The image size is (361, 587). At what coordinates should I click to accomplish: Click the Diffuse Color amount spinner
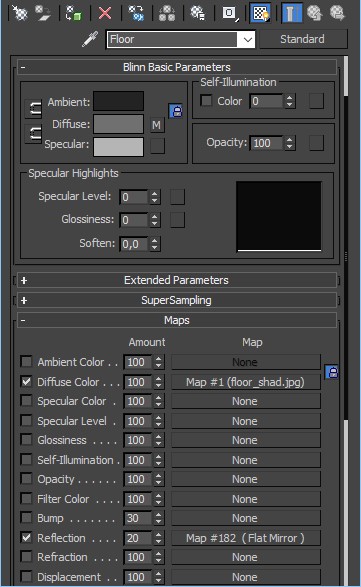pyautogui.click(x=159, y=382)
